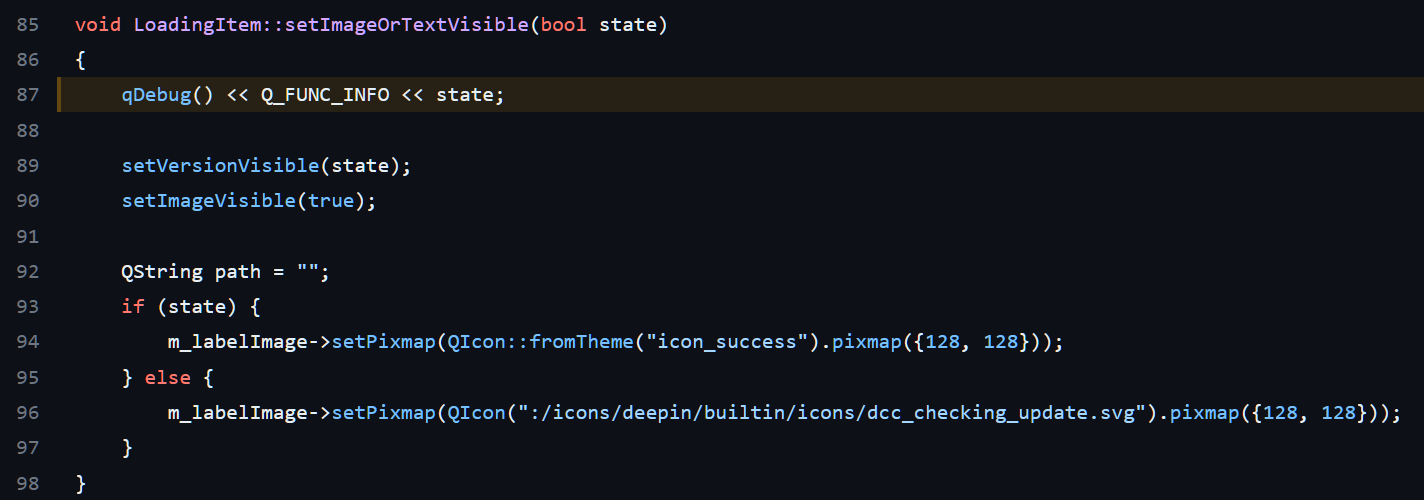
Task: Click line number 89
Action: 28,166
